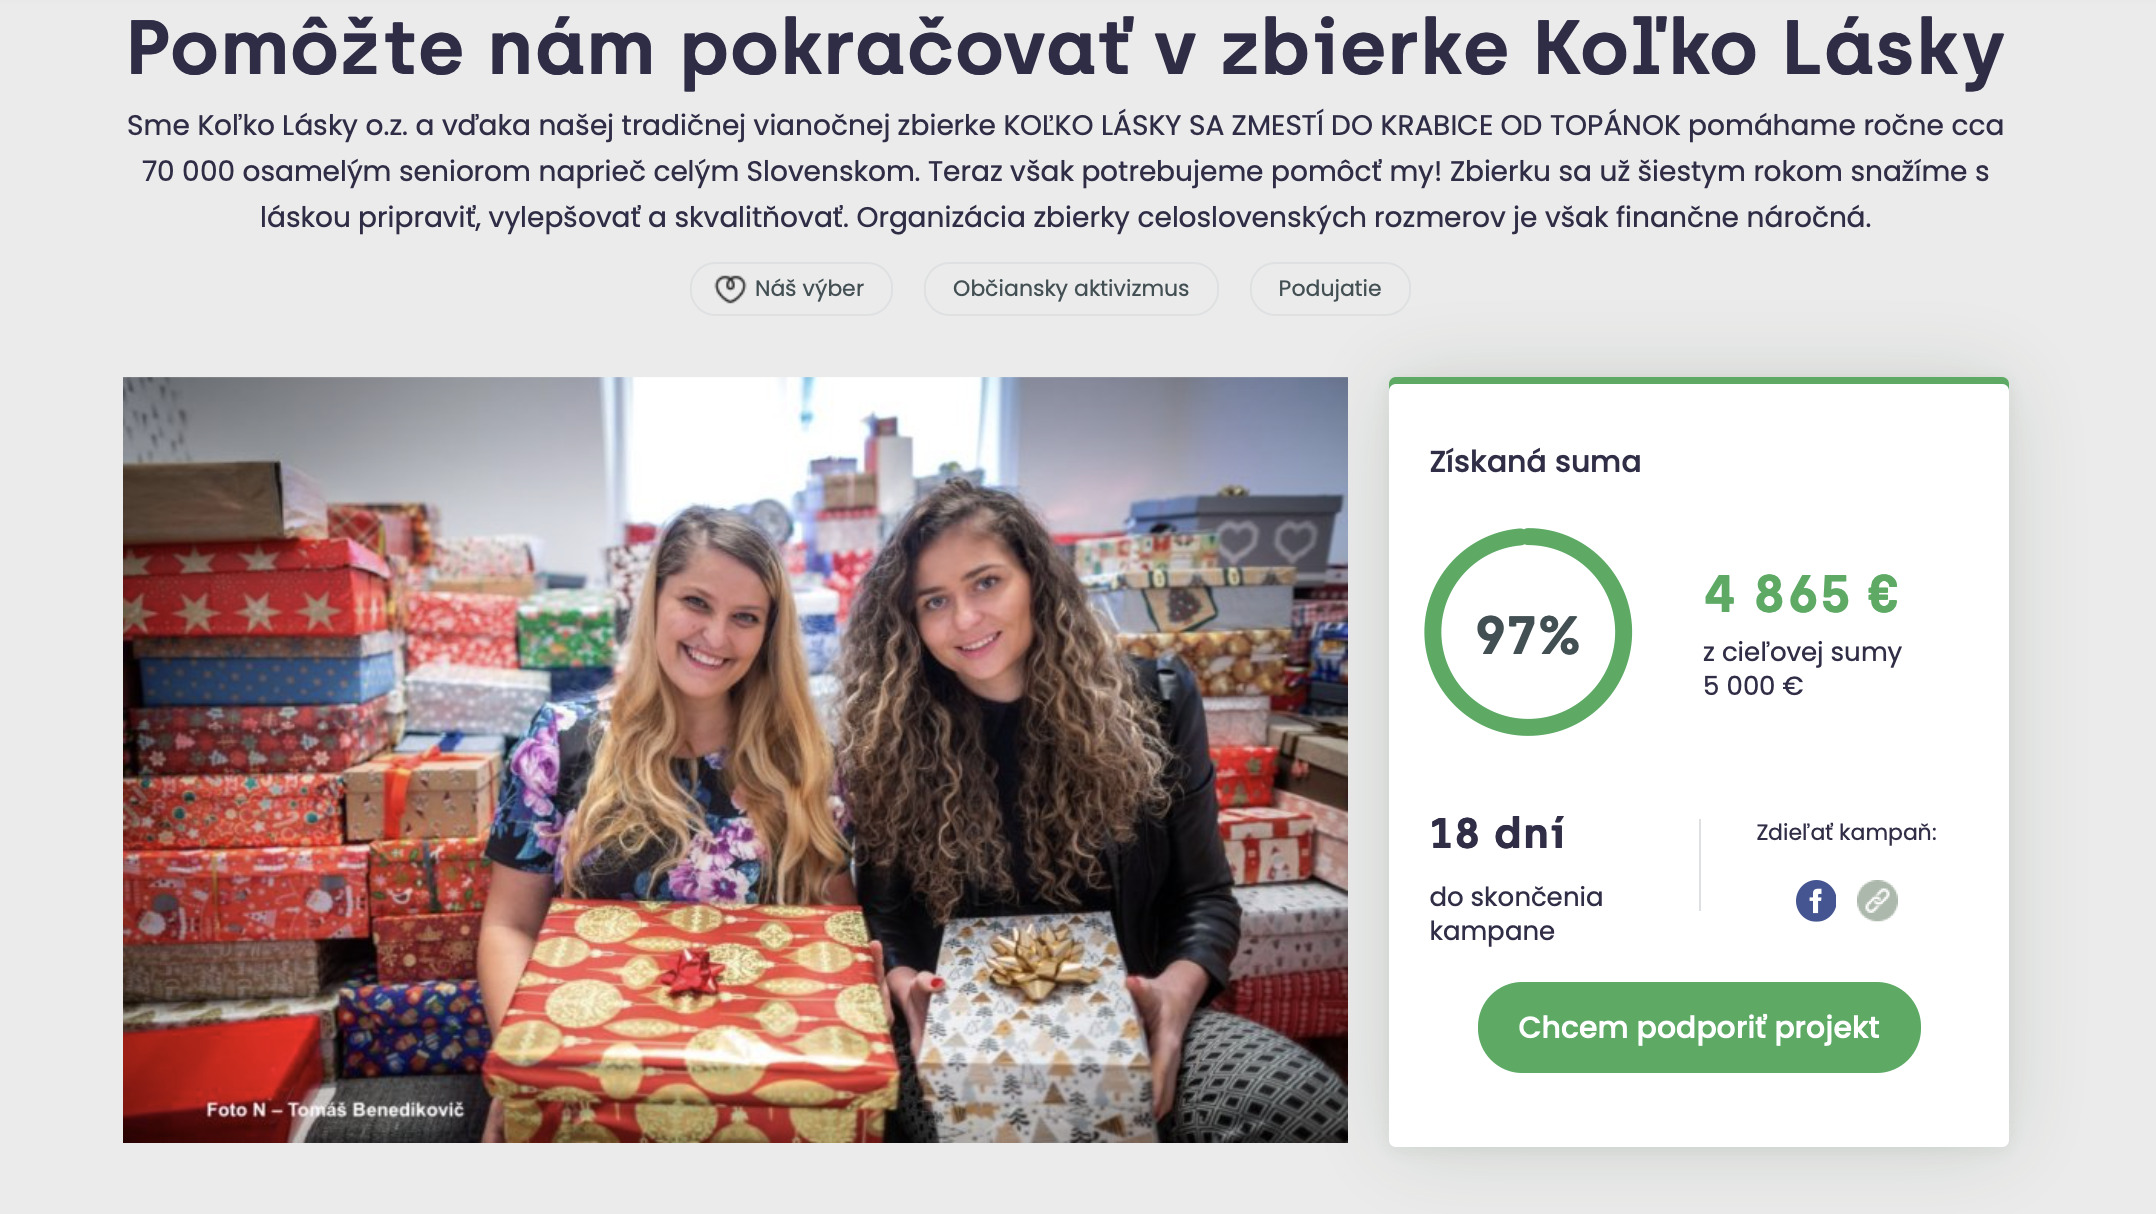
Task: Click Chcem podporiť projekt button
Action: (x=1699, y=1027)
